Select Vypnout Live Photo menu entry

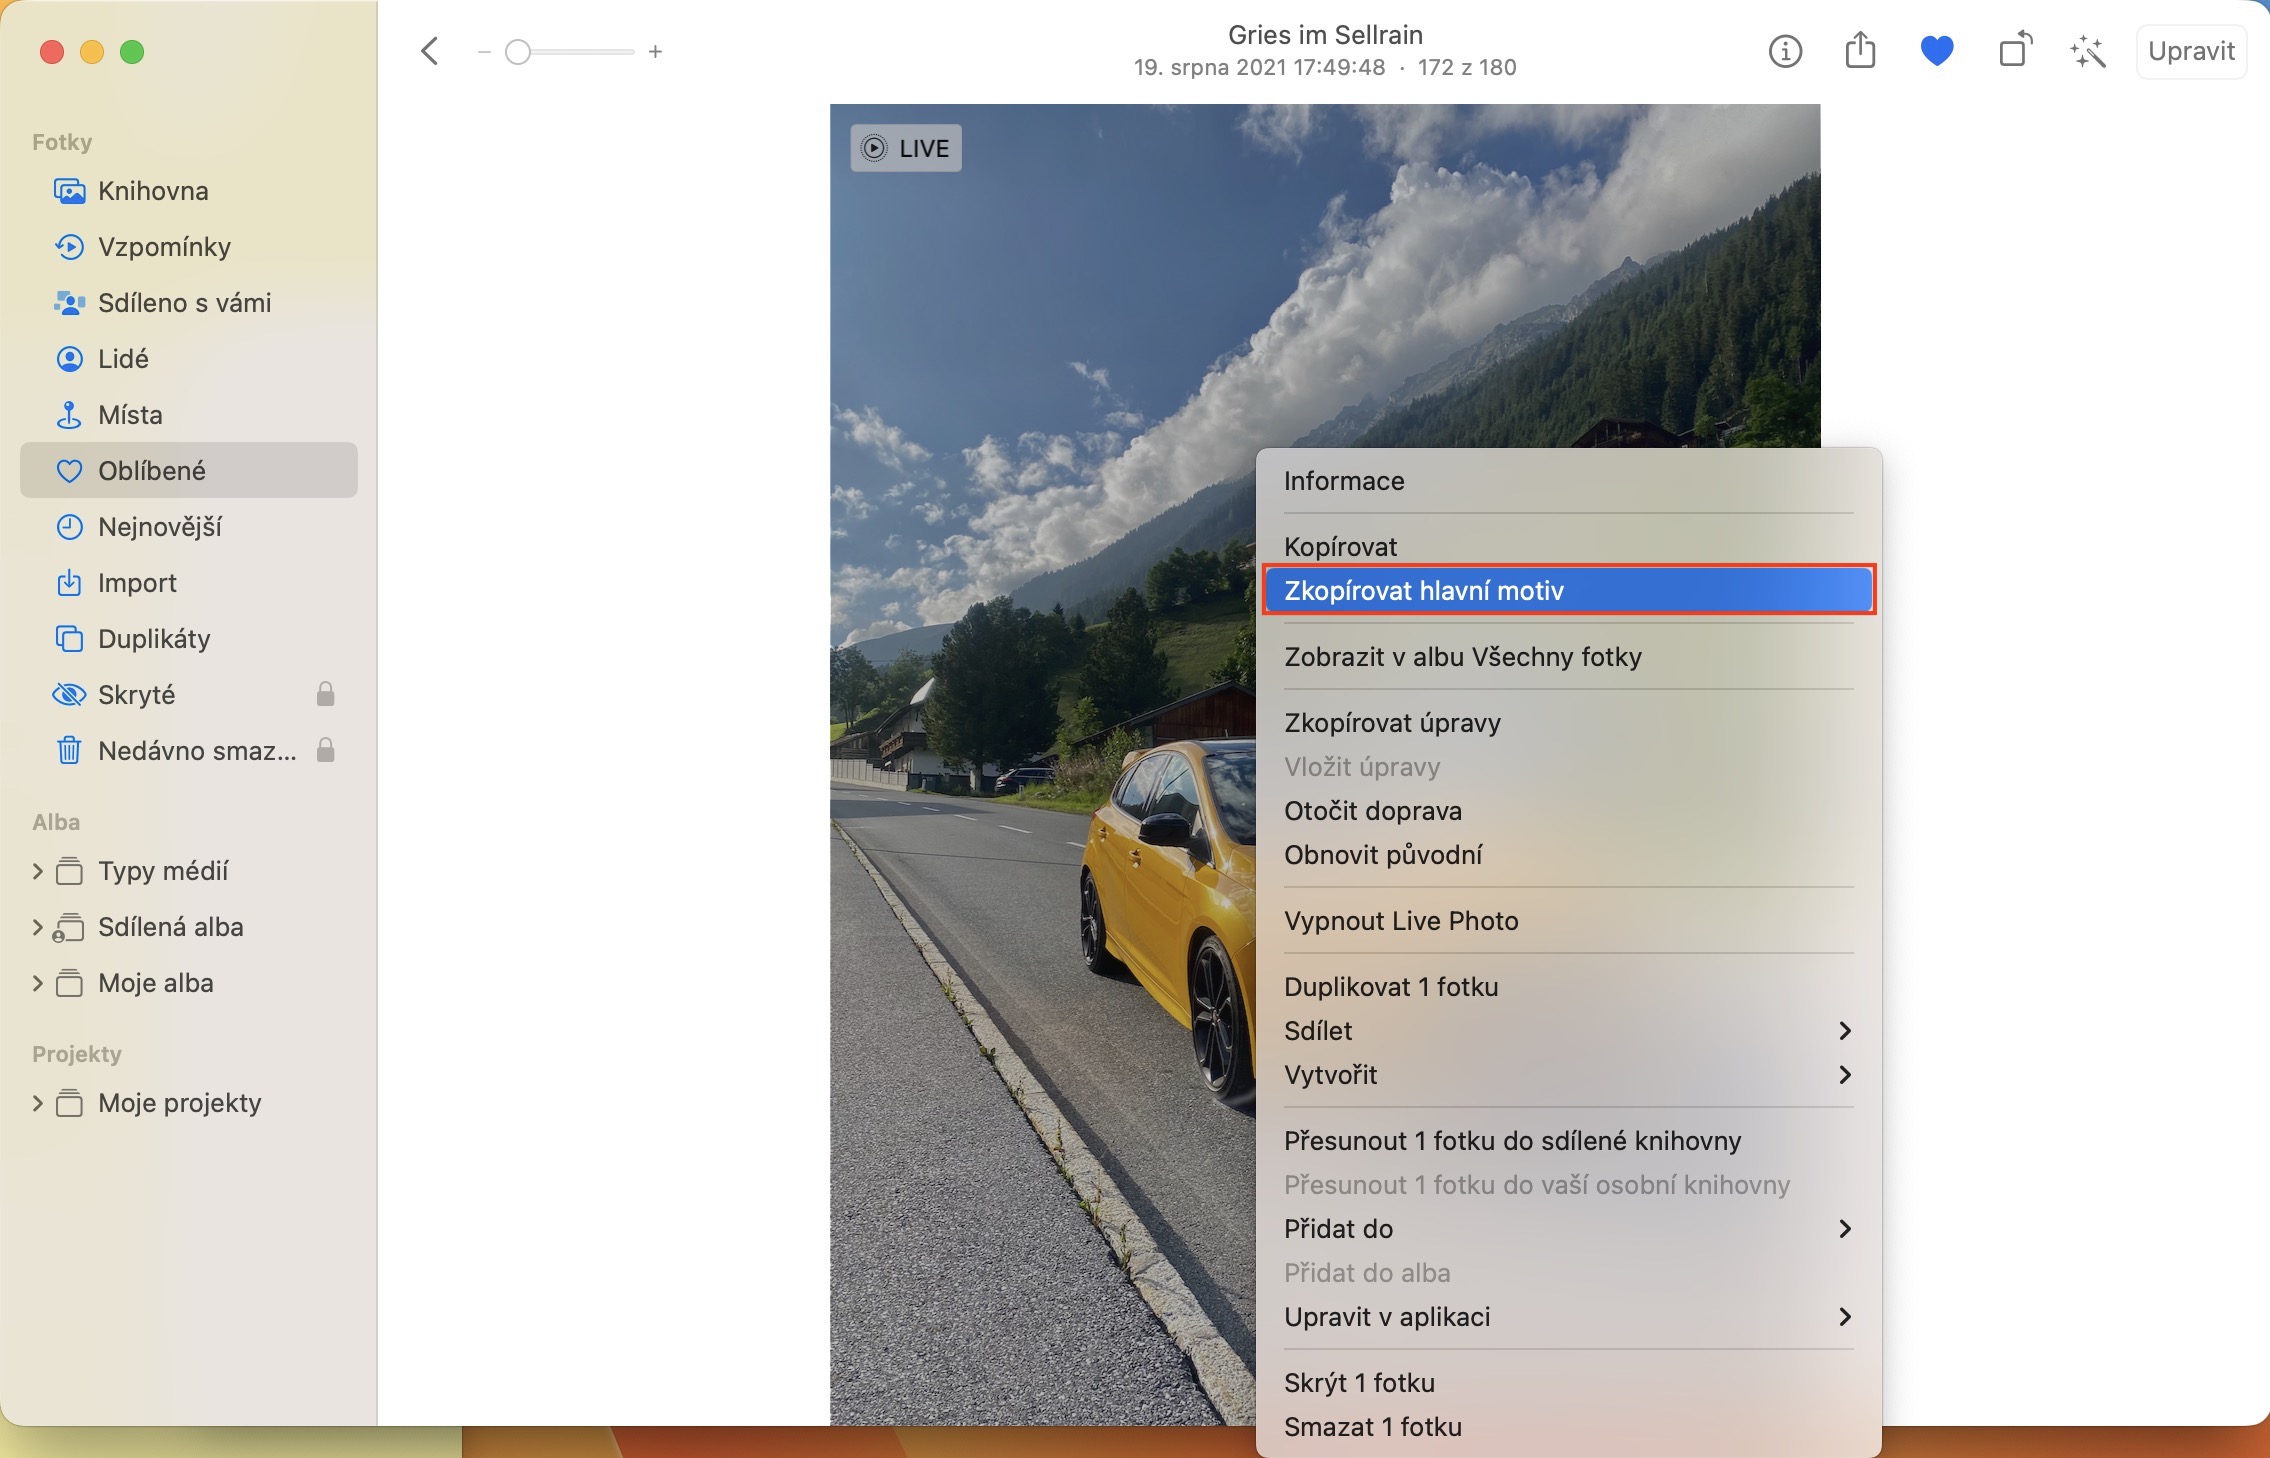(1401, 921)
